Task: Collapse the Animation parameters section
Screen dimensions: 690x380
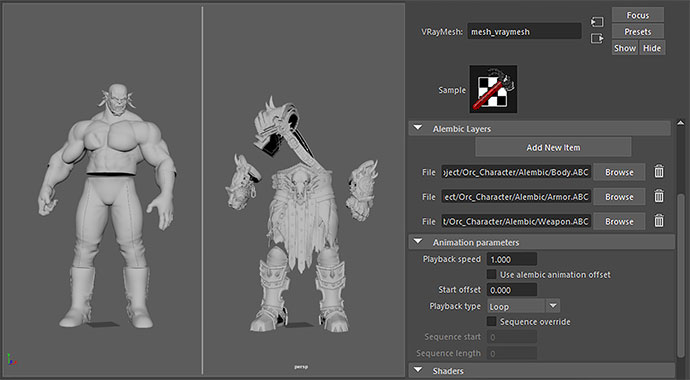Action: click(418, 242)
